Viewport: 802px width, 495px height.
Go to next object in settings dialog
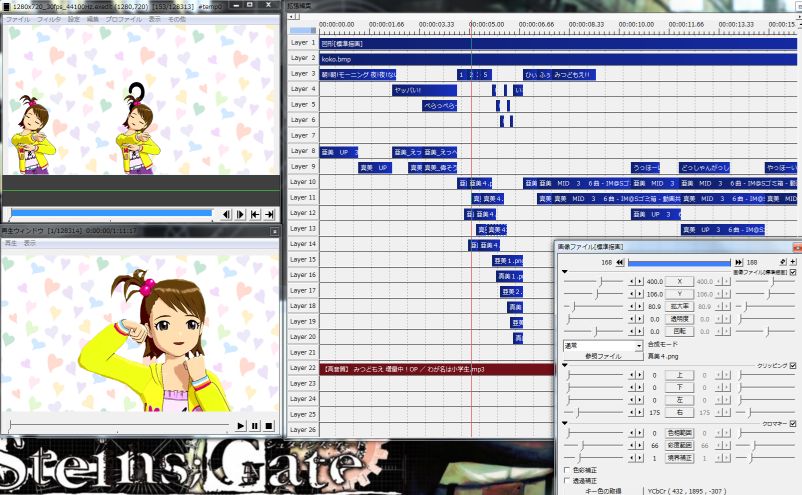click(739, 262)
